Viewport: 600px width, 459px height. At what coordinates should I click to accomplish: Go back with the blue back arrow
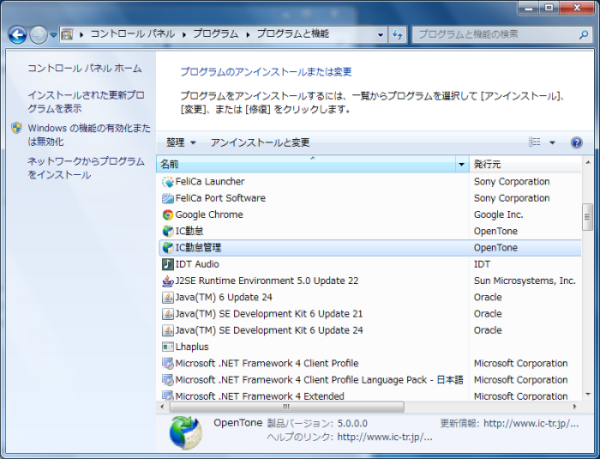(x=17, y=35)
